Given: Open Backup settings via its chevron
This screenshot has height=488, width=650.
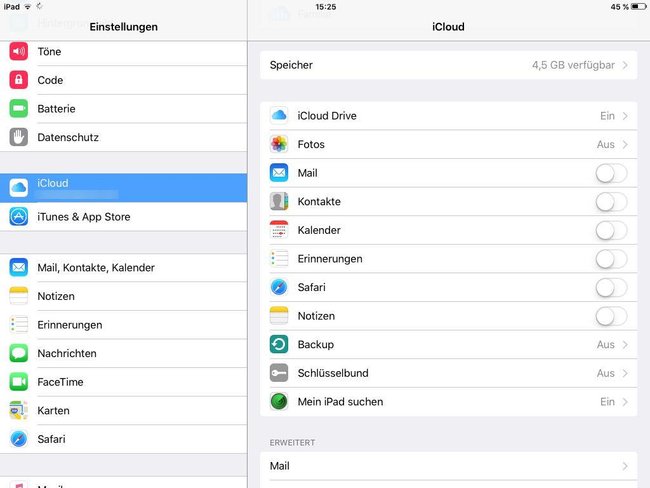Looking at the screenshot, I should point(625,345).
